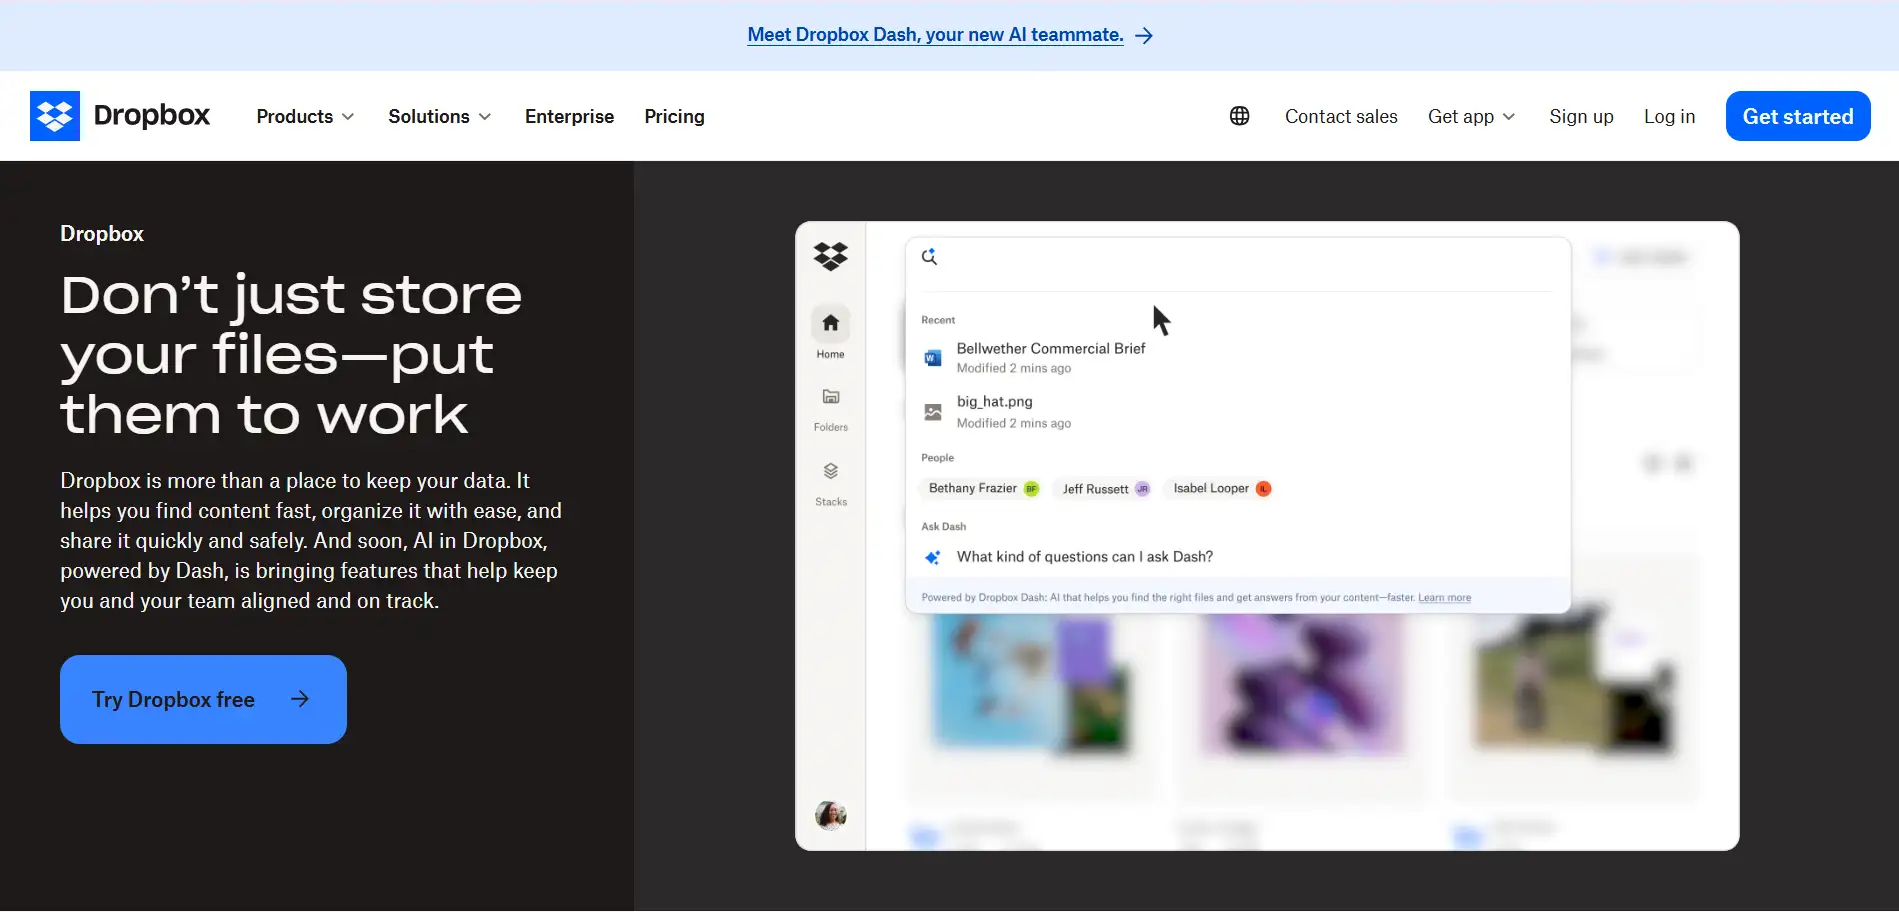This screenshot has width=1899, height=912.
Task: Select the Bethany Frazier people chip
Action: 980,488
